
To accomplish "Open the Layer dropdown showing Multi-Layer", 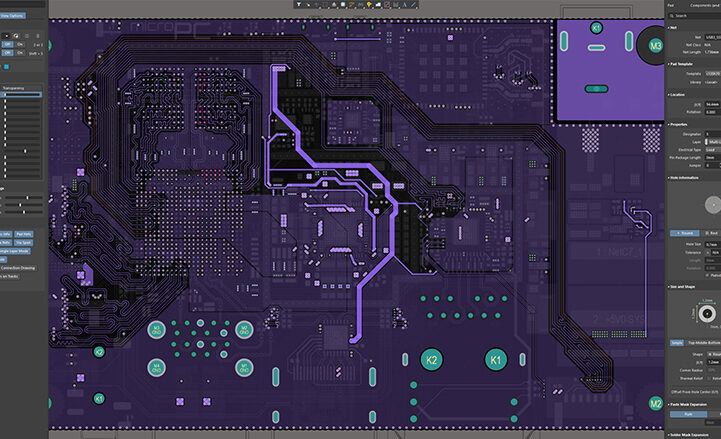I will coord(710,142).
